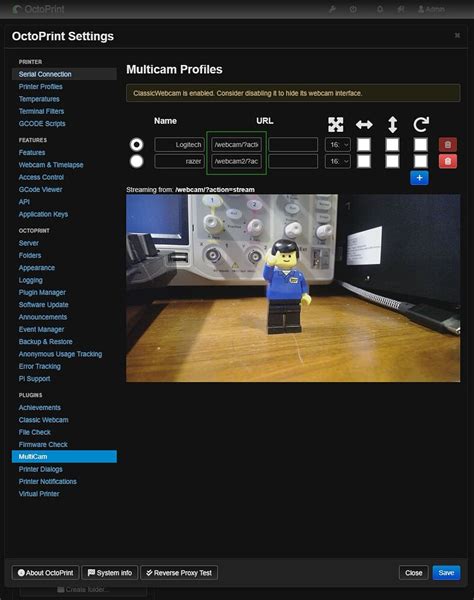Click the System Info button
The height and width of the screenshot is (600, 474).
(110, 572)
